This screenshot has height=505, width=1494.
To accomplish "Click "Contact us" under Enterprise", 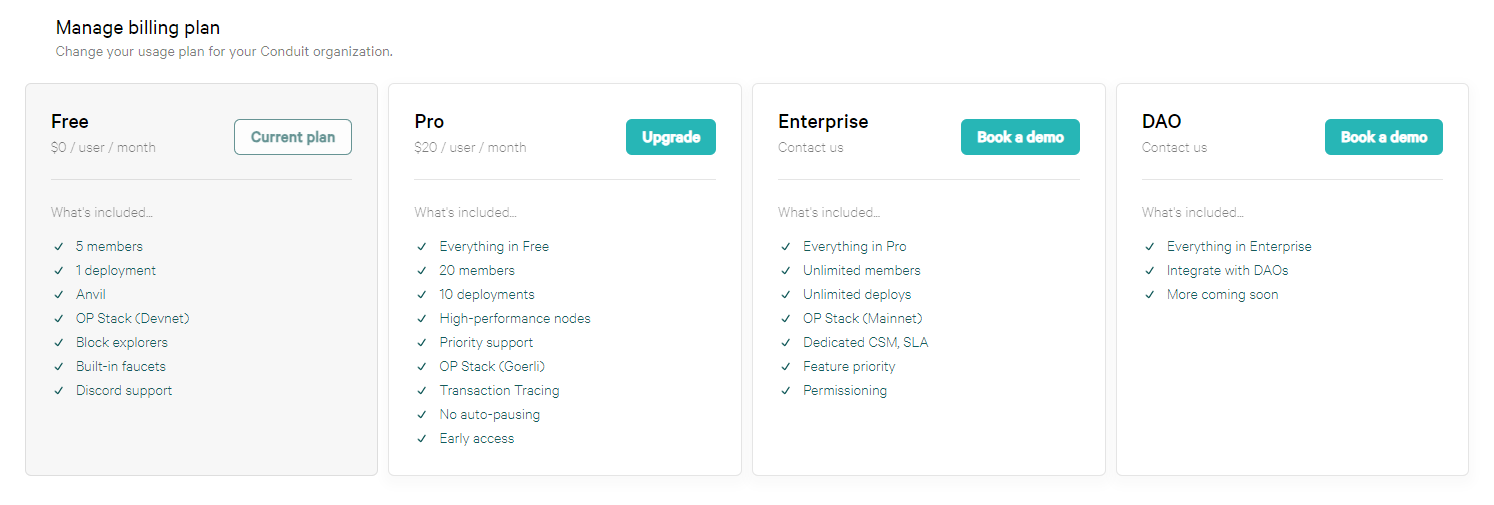I will pos(810,148).
